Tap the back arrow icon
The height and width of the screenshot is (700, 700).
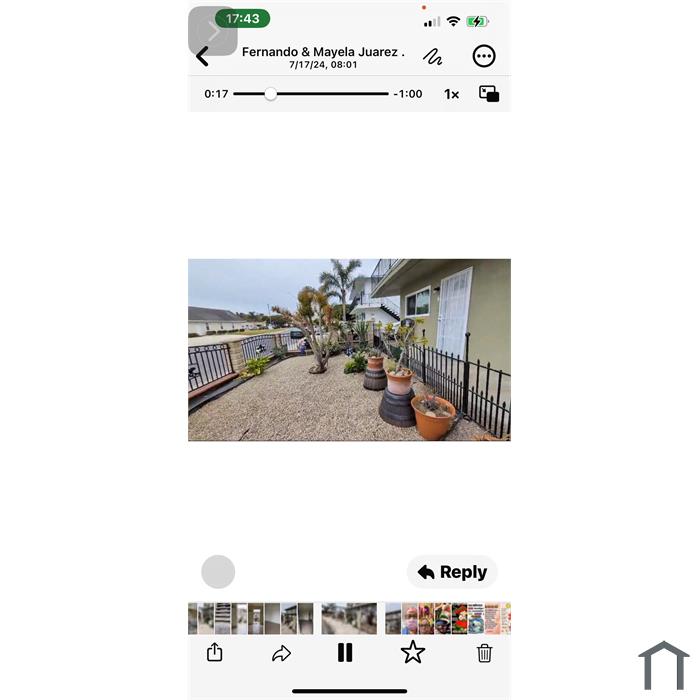202,56
